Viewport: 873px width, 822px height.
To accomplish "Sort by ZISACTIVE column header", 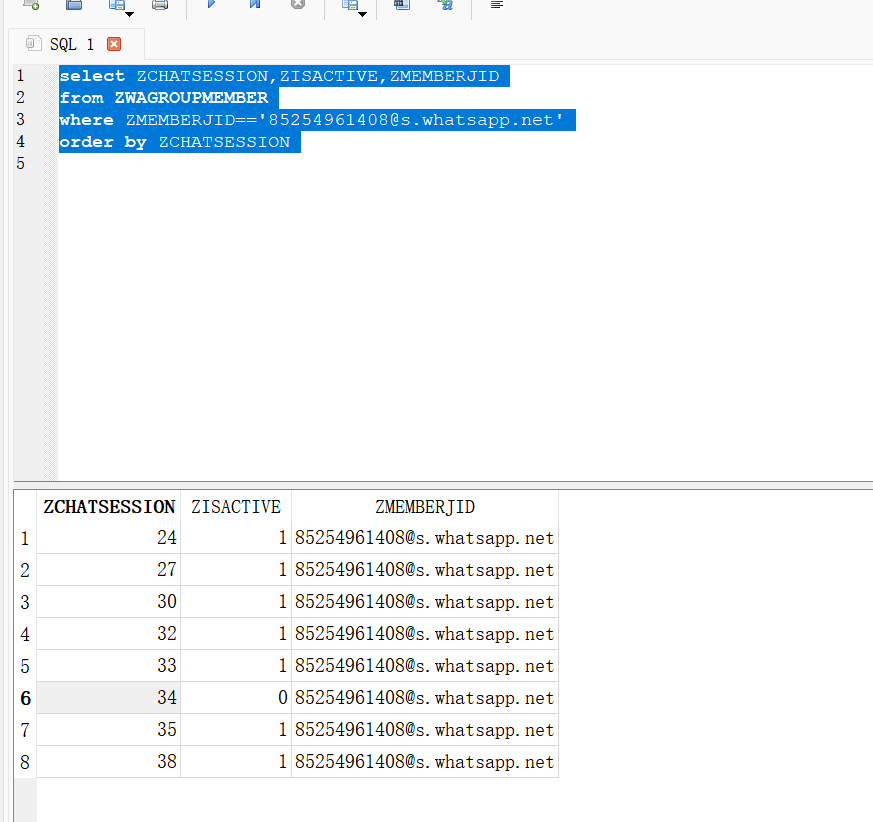I will point(236,507).
